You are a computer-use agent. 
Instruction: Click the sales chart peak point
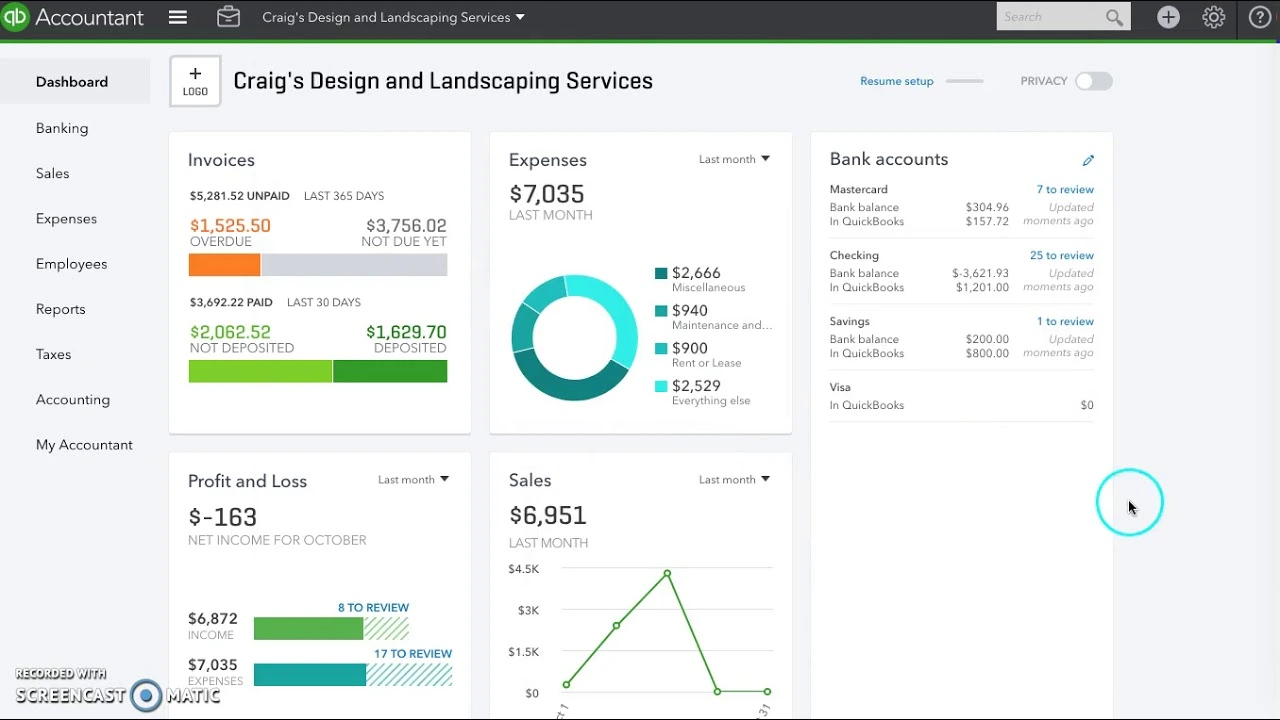(x=667, y=574)
